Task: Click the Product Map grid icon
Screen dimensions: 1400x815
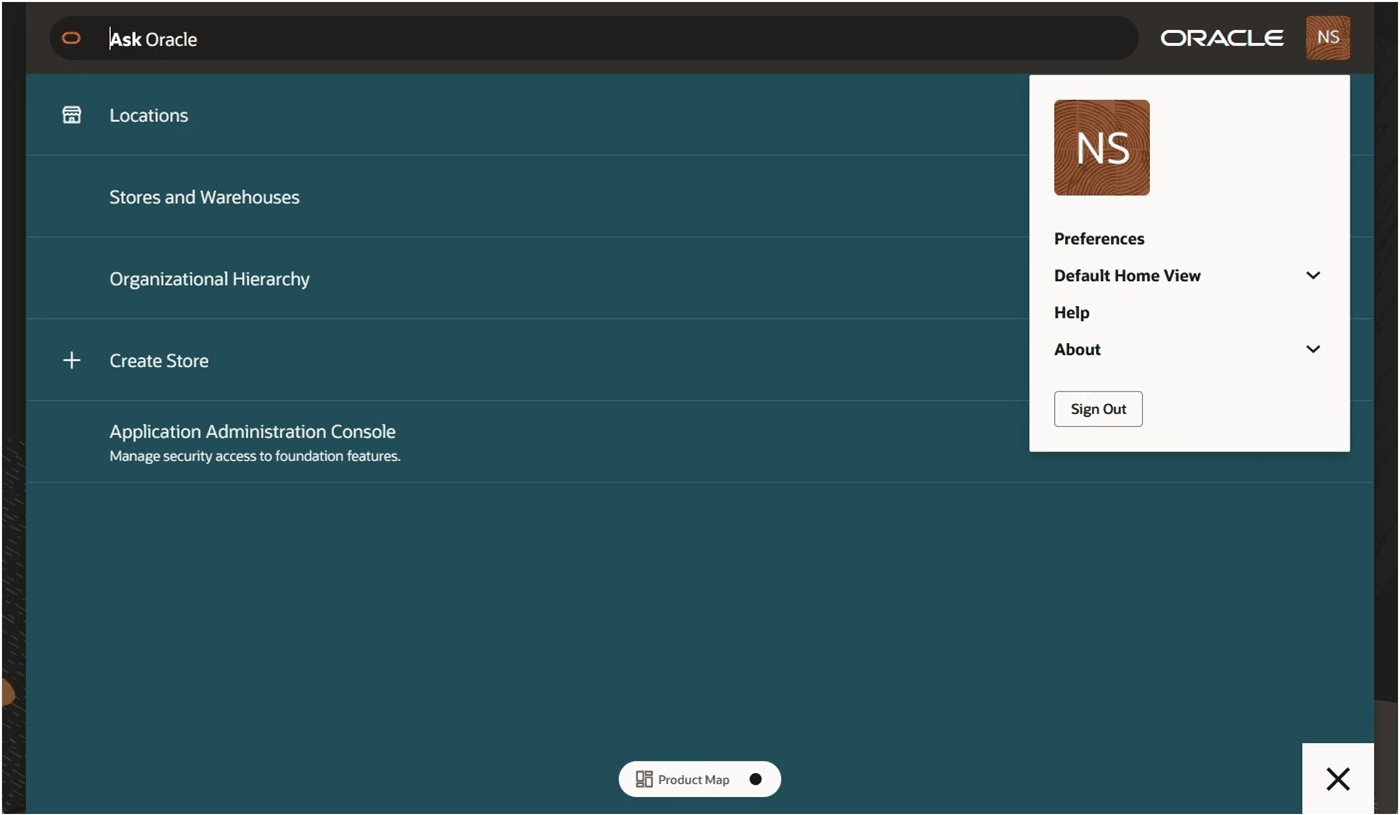Action: click(643, 779)
